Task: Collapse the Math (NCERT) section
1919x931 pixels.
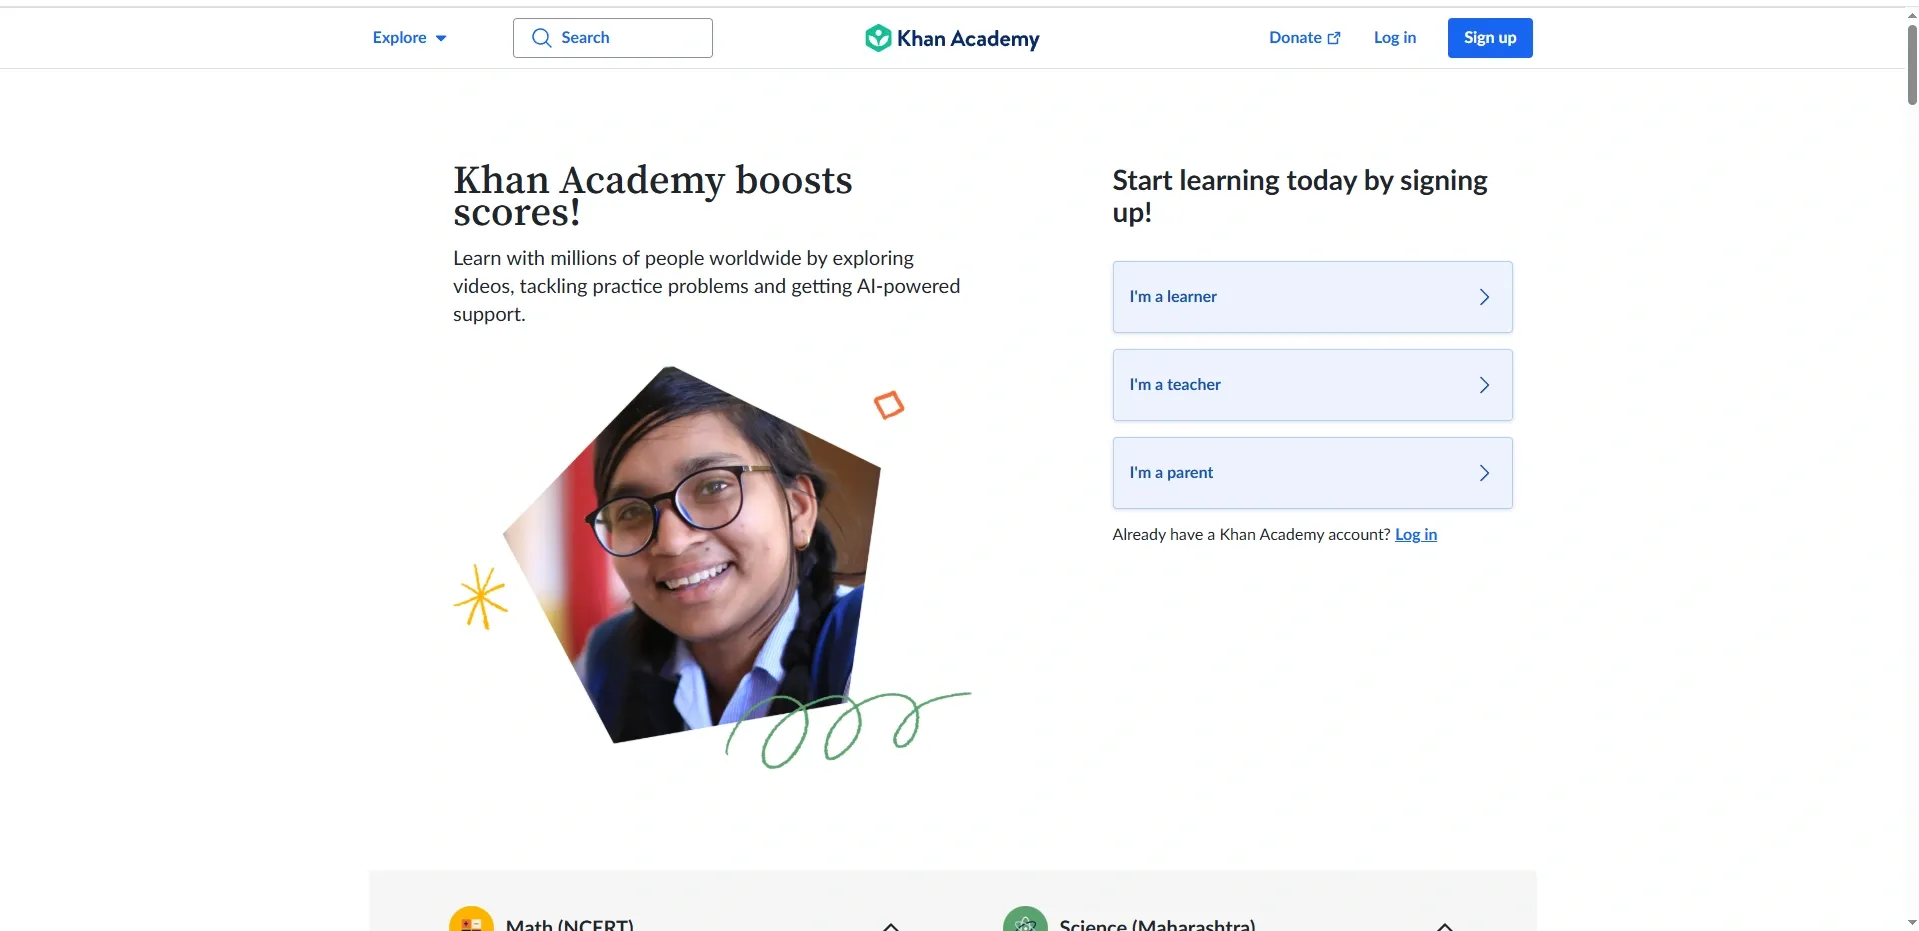Action: [x=889, y=925]
